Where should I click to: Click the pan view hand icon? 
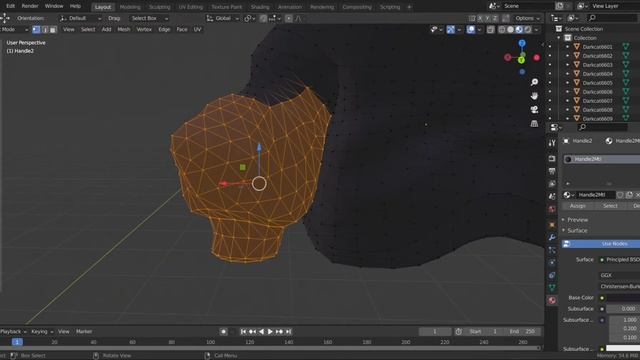(534, 96)
